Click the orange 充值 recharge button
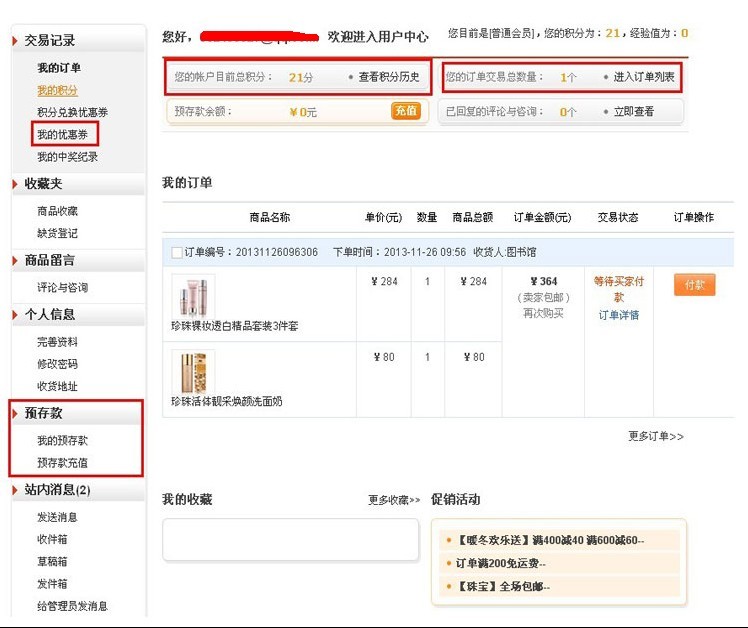 [x=406, y=111]
